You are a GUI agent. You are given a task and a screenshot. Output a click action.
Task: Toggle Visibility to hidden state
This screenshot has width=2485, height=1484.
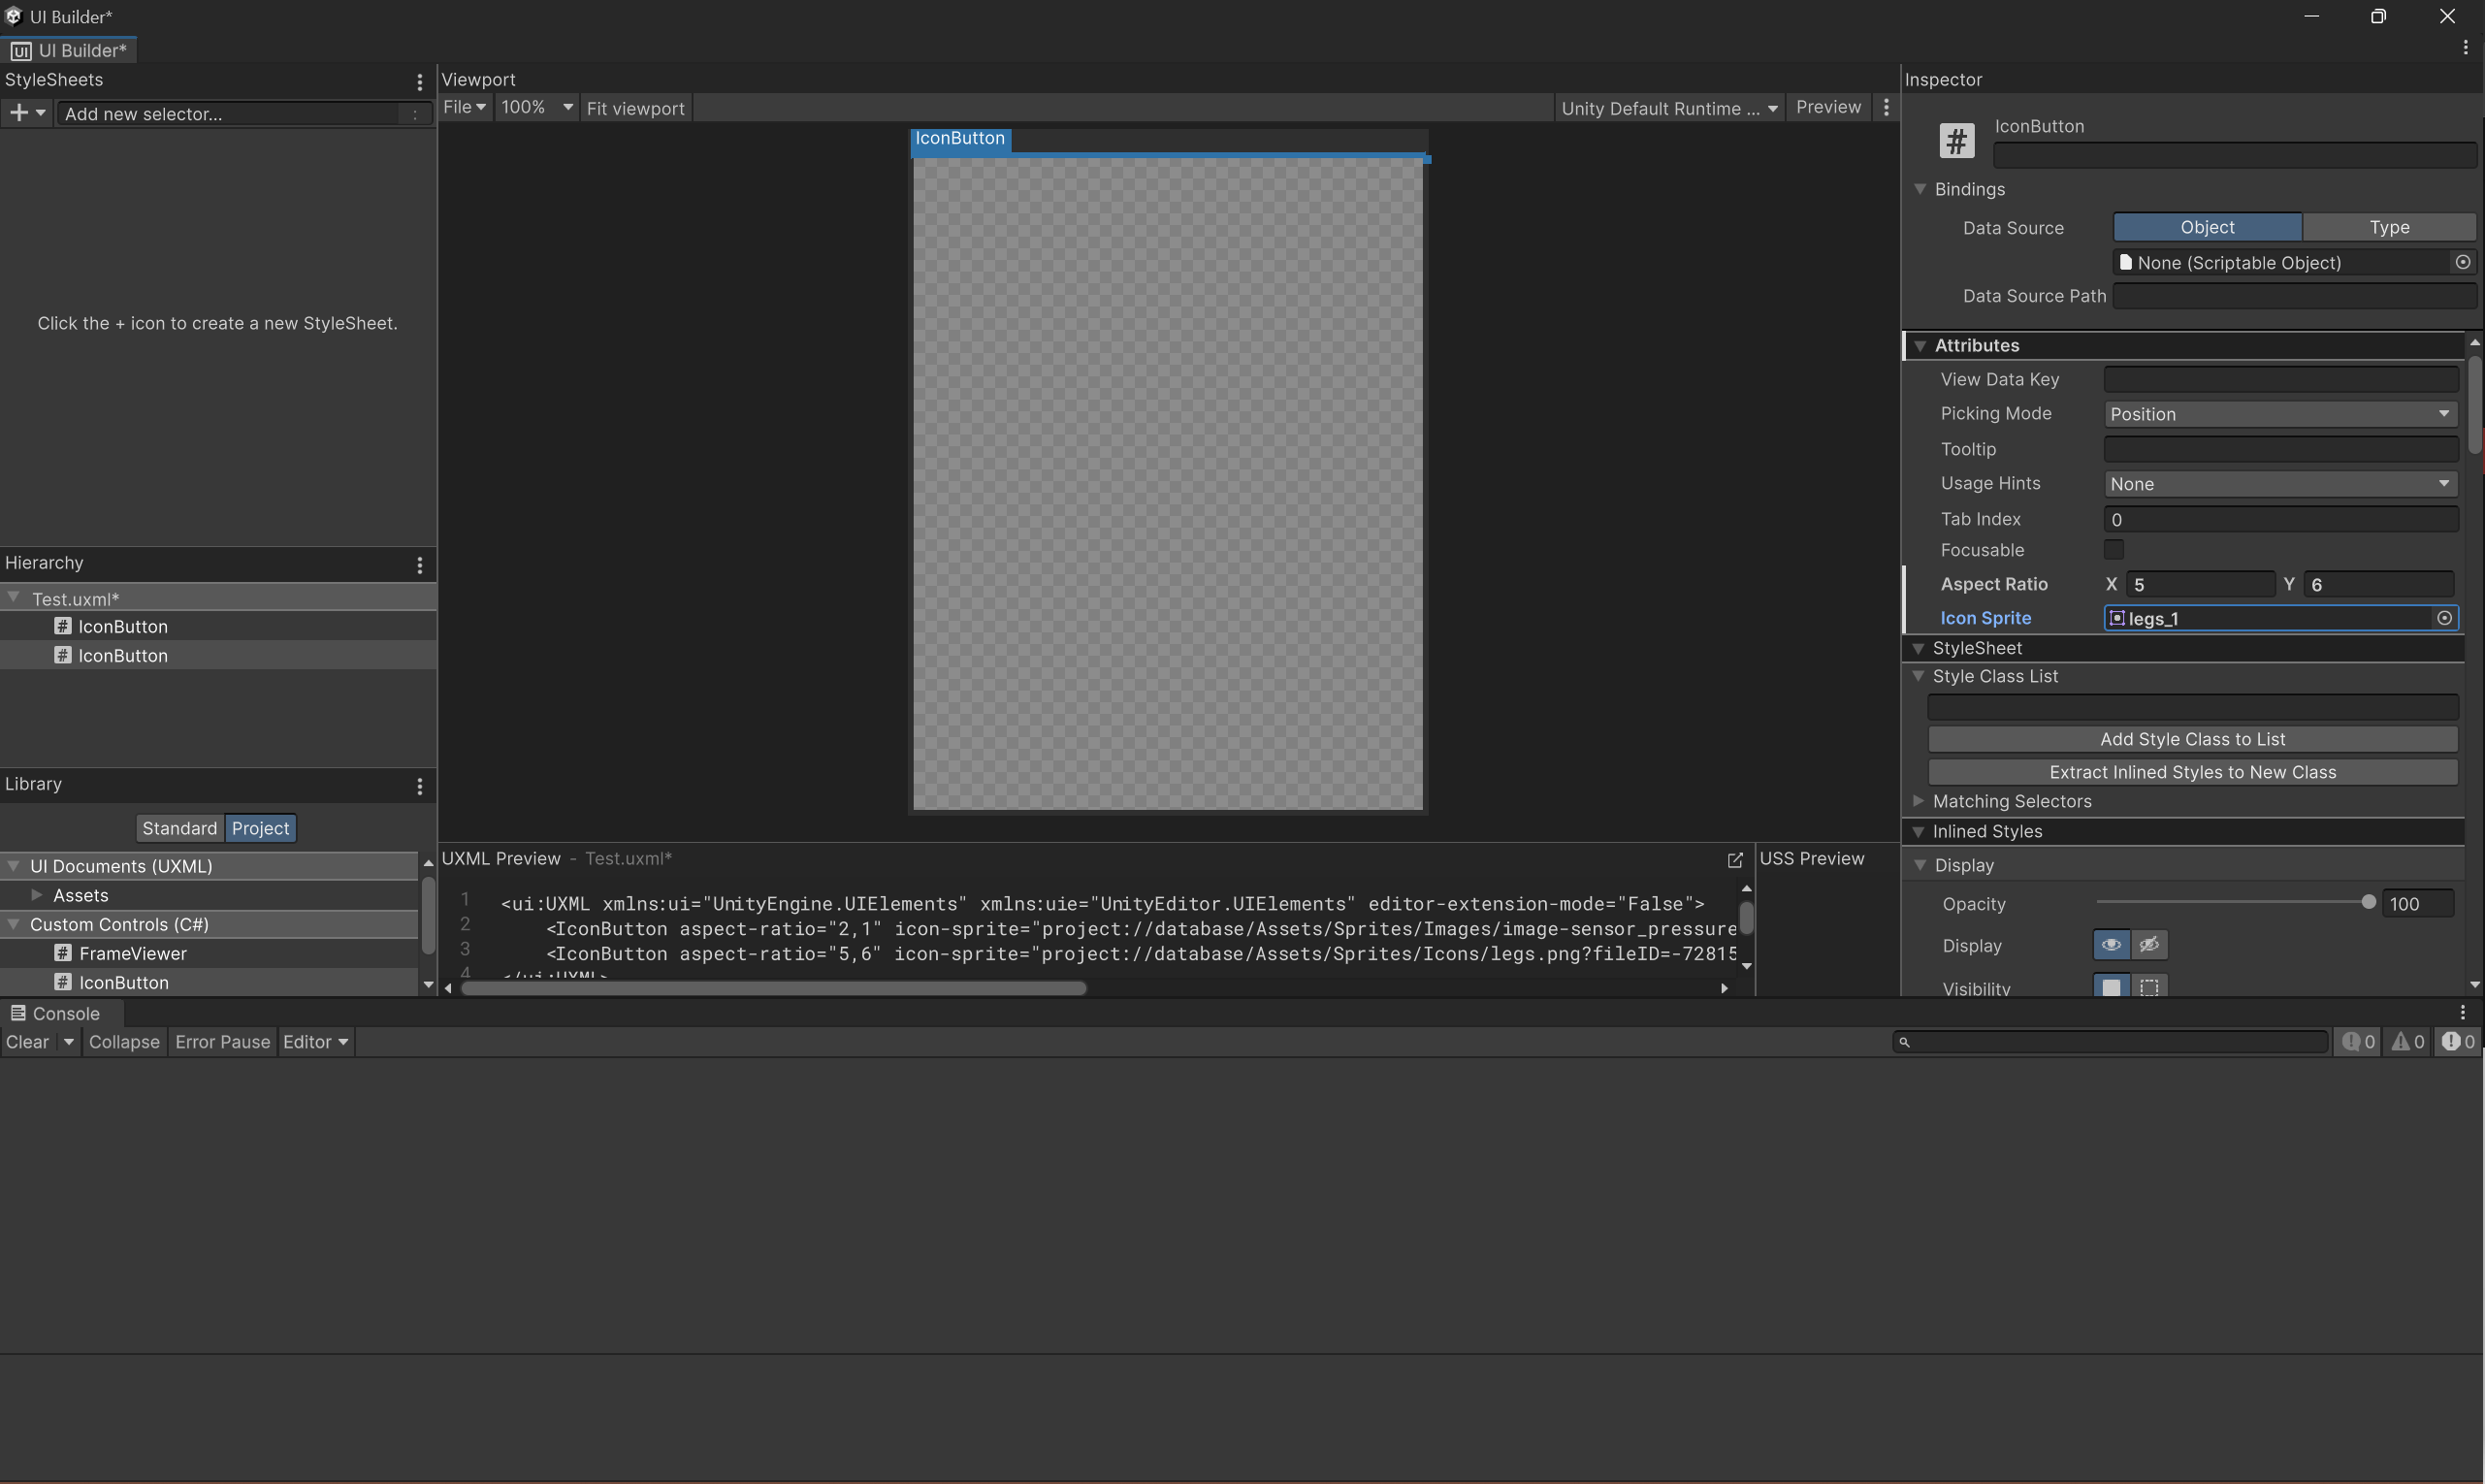coord(2150,986)
